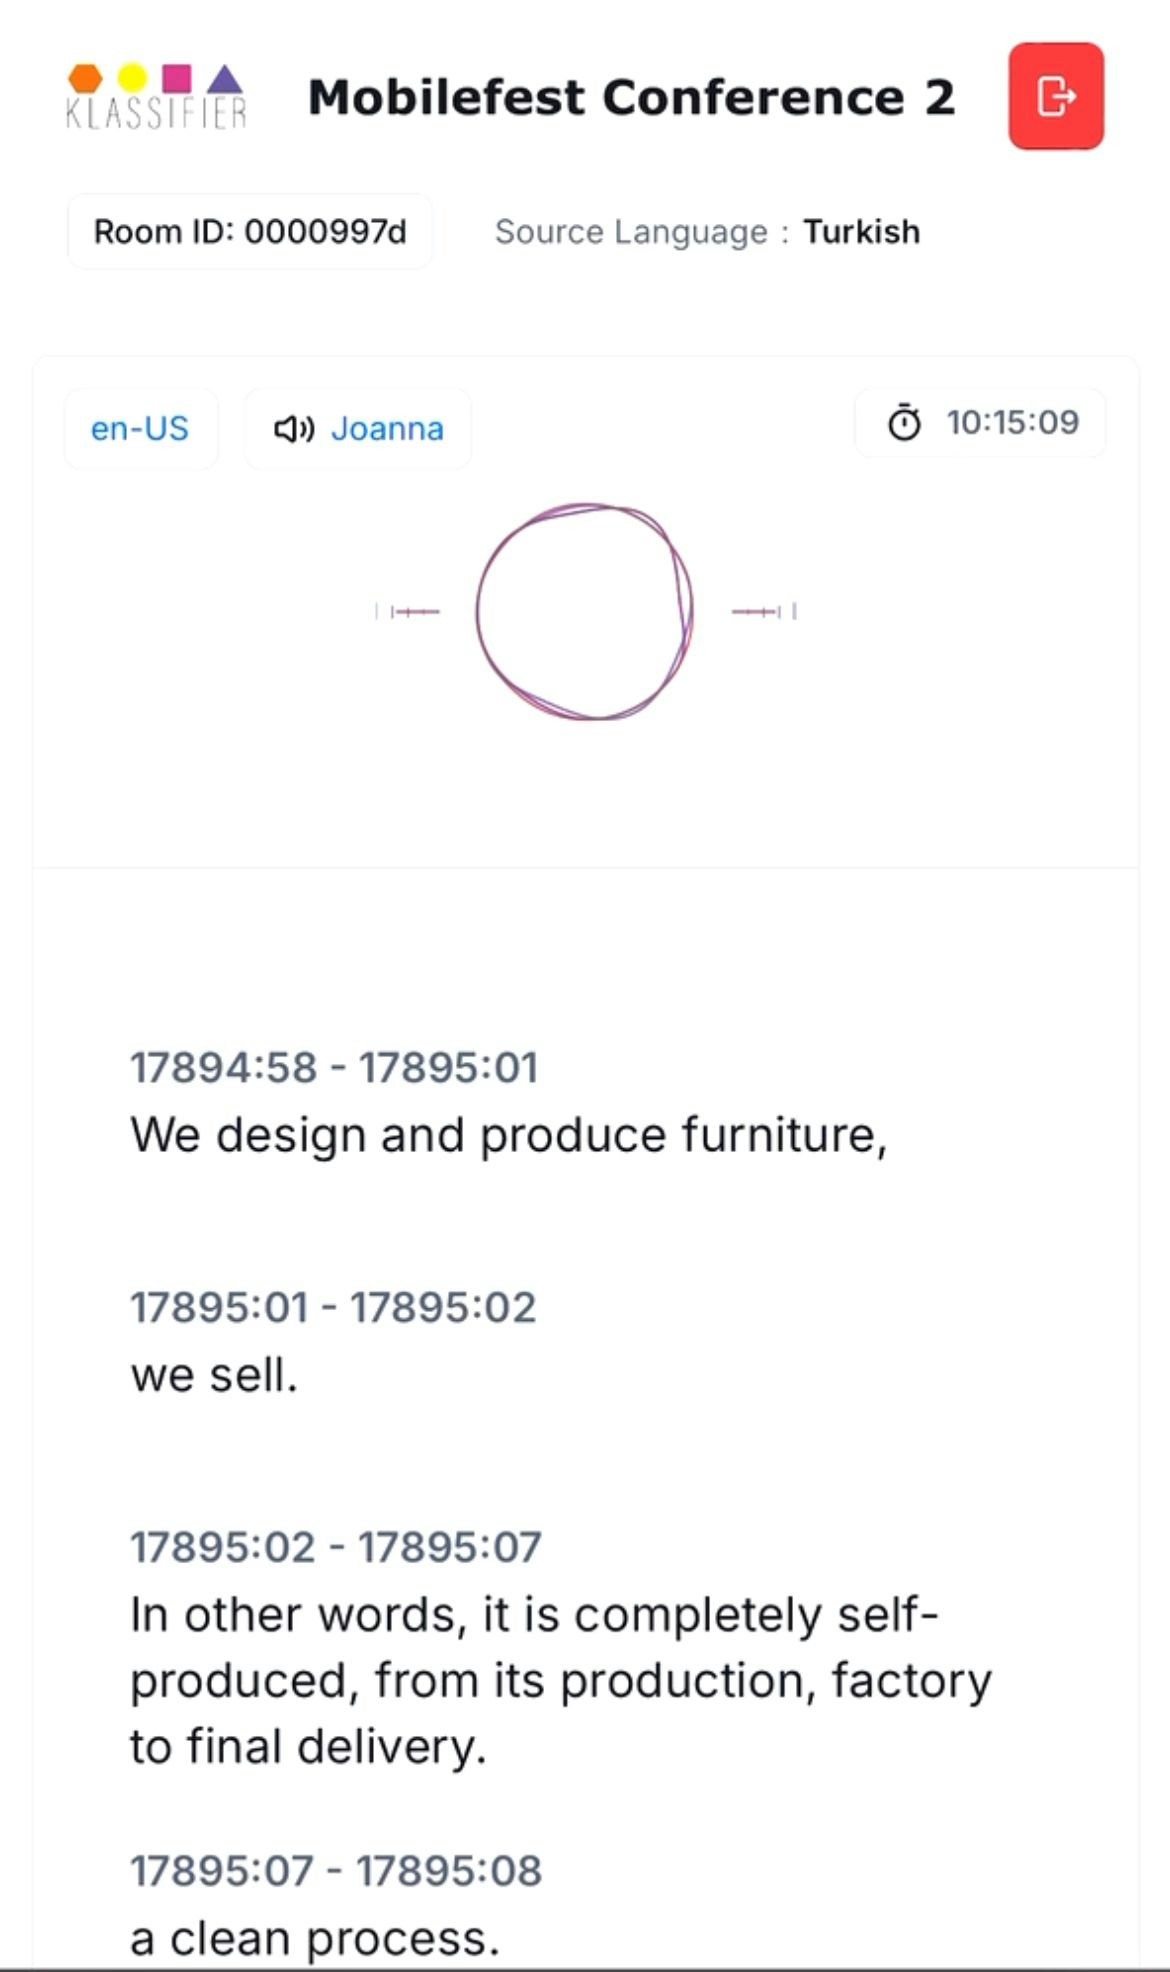Click timestamp 17895:02 - 17895:07
1170x1972 pixels.
pos(335,1547)
